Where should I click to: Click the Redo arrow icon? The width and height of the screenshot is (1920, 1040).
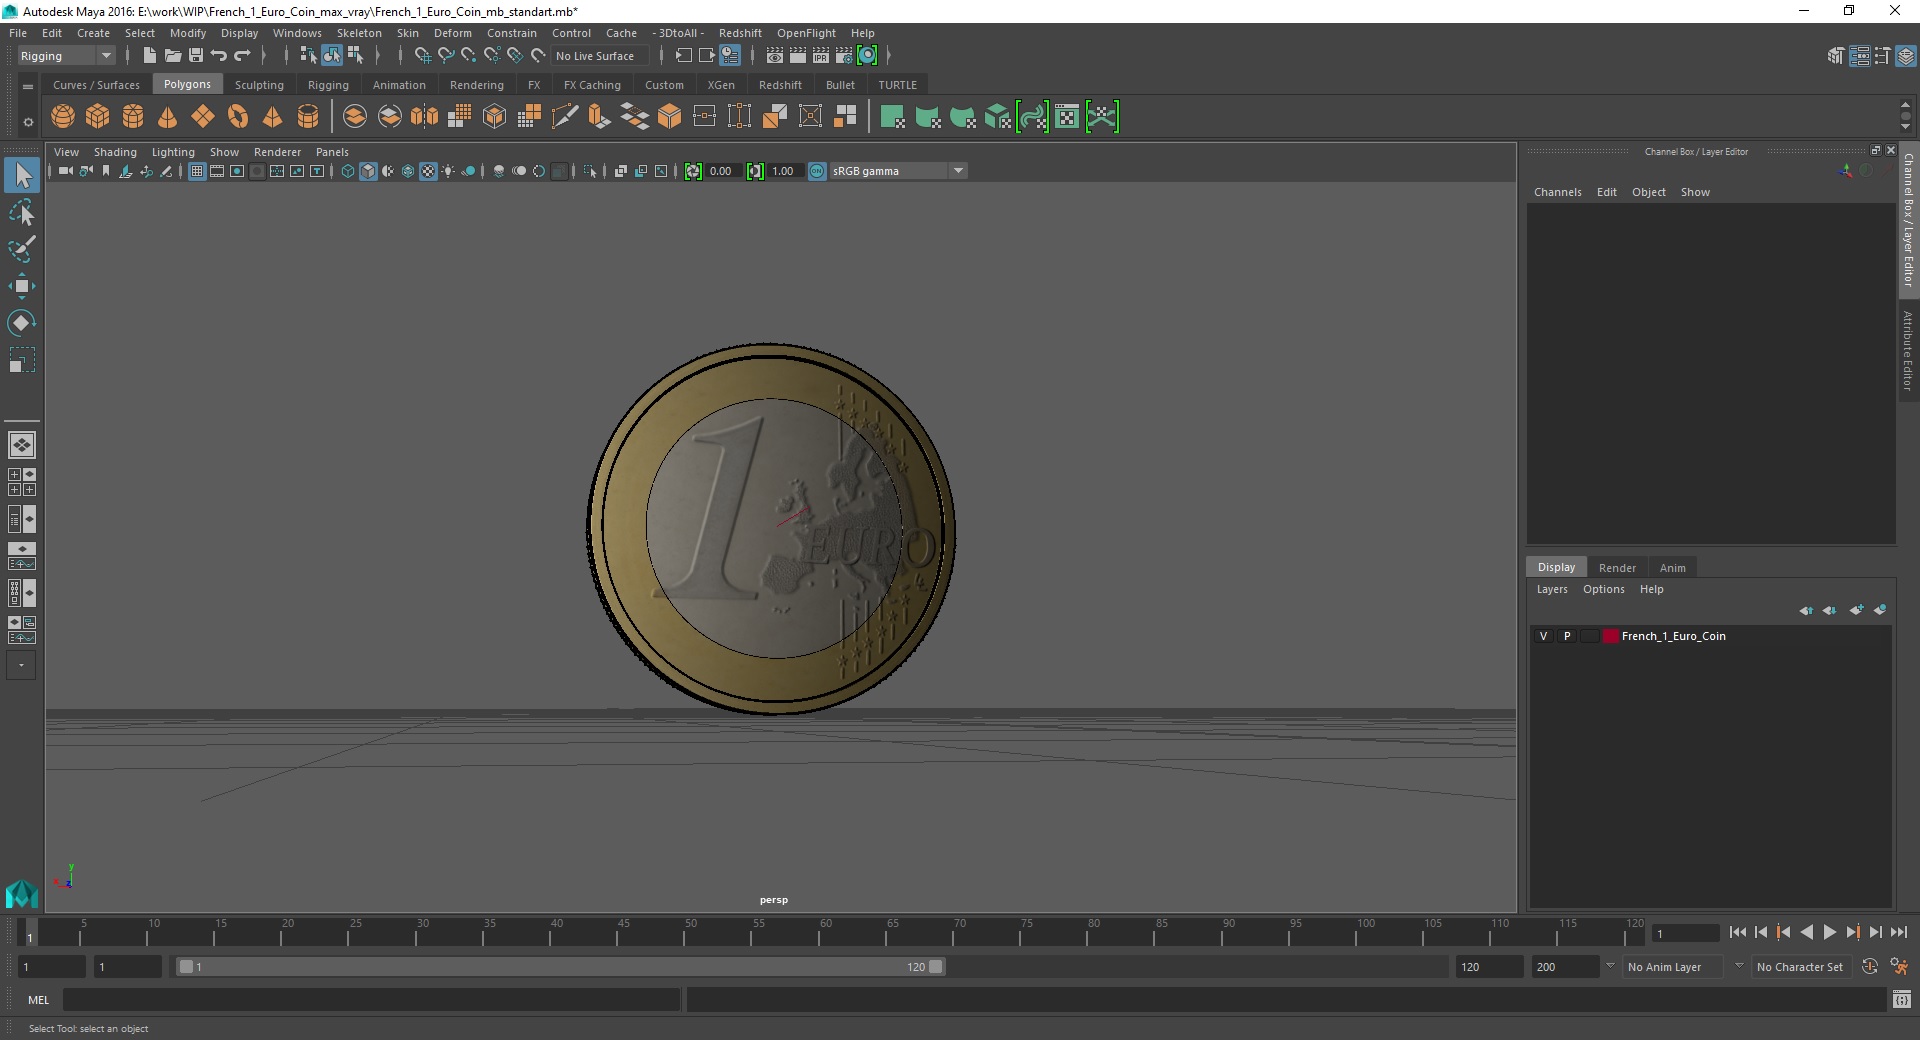click(x=242, y=56)
